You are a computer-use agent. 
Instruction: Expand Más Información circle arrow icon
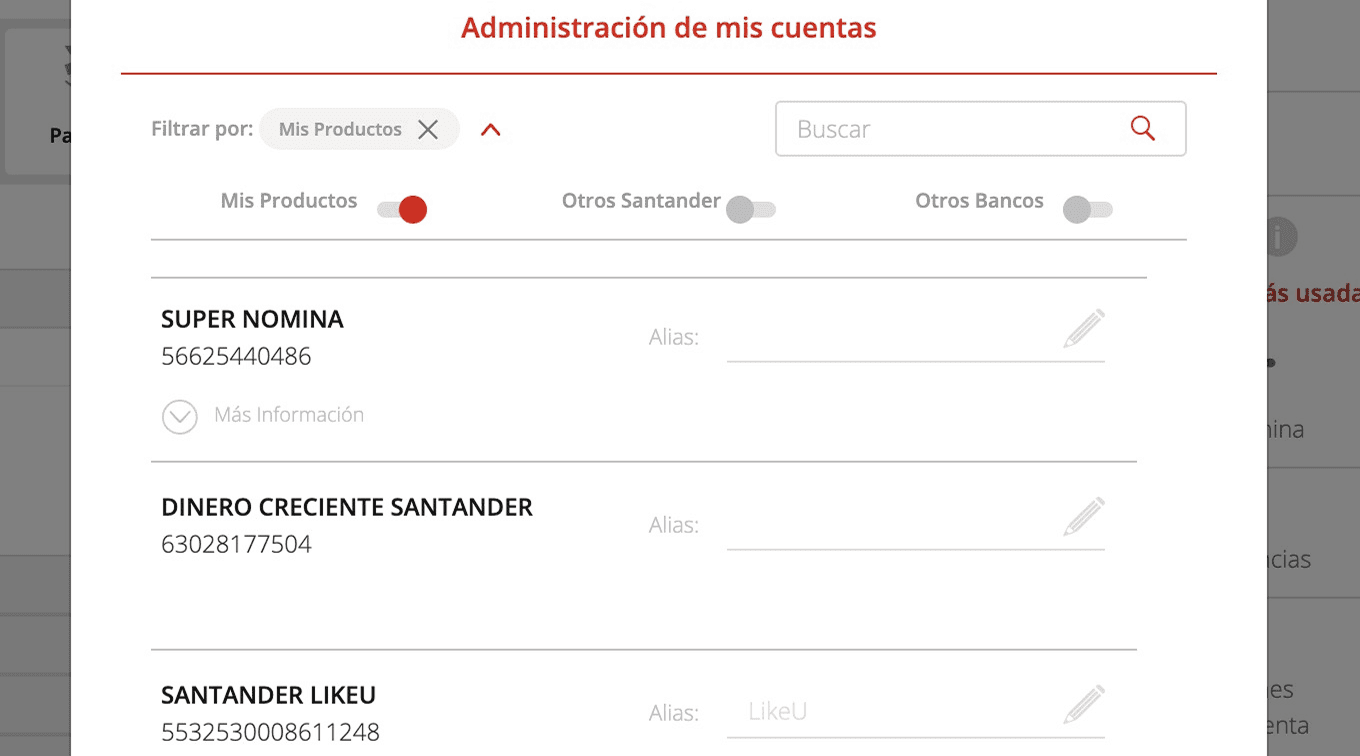click(180, 416)
